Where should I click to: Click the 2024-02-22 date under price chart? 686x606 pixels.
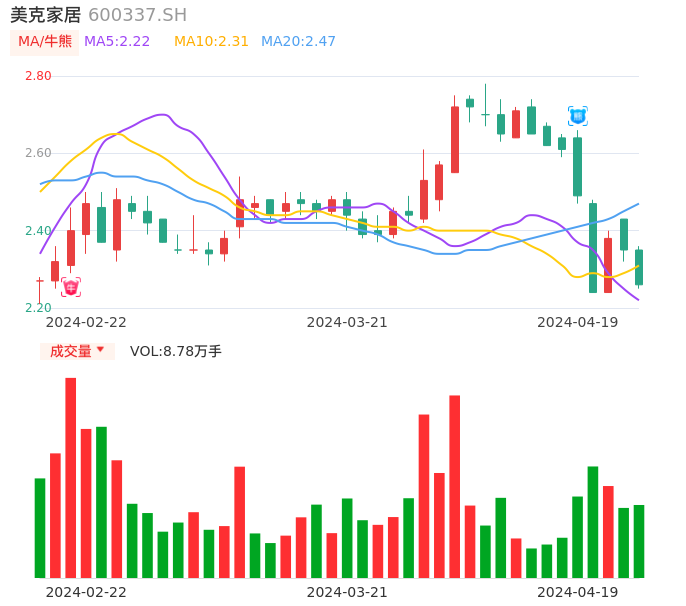[86, 323]
